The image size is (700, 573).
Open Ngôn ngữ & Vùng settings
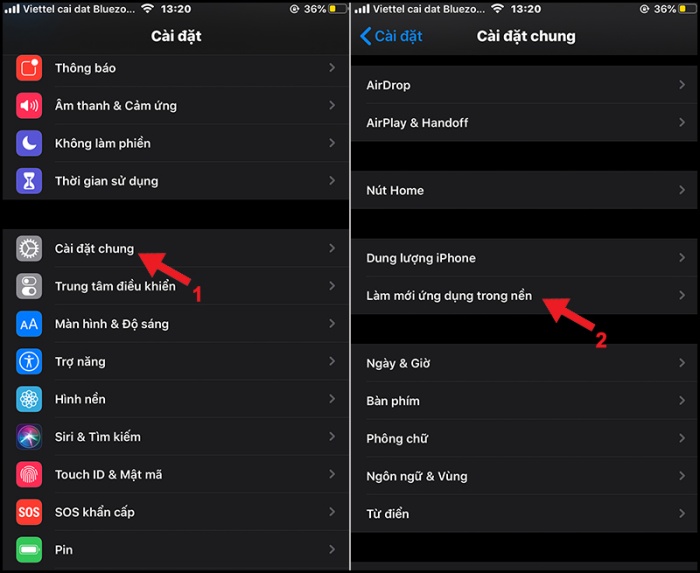tap(524, 476)
